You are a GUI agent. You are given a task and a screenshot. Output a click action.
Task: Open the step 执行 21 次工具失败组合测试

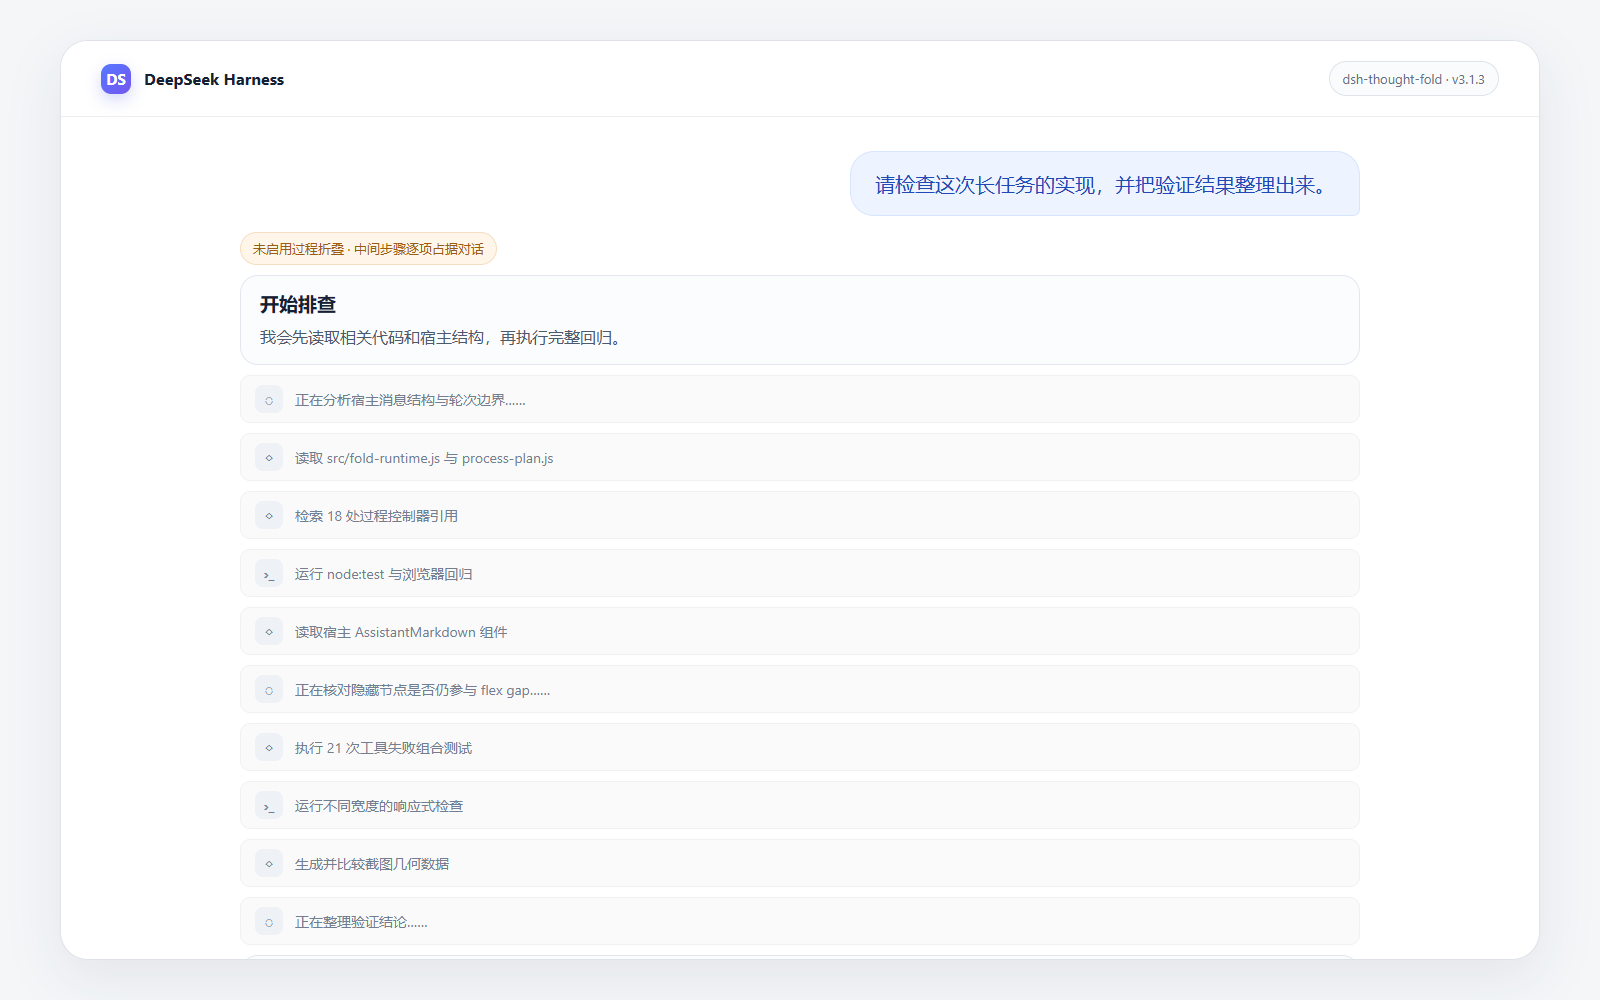pos(800,748)
